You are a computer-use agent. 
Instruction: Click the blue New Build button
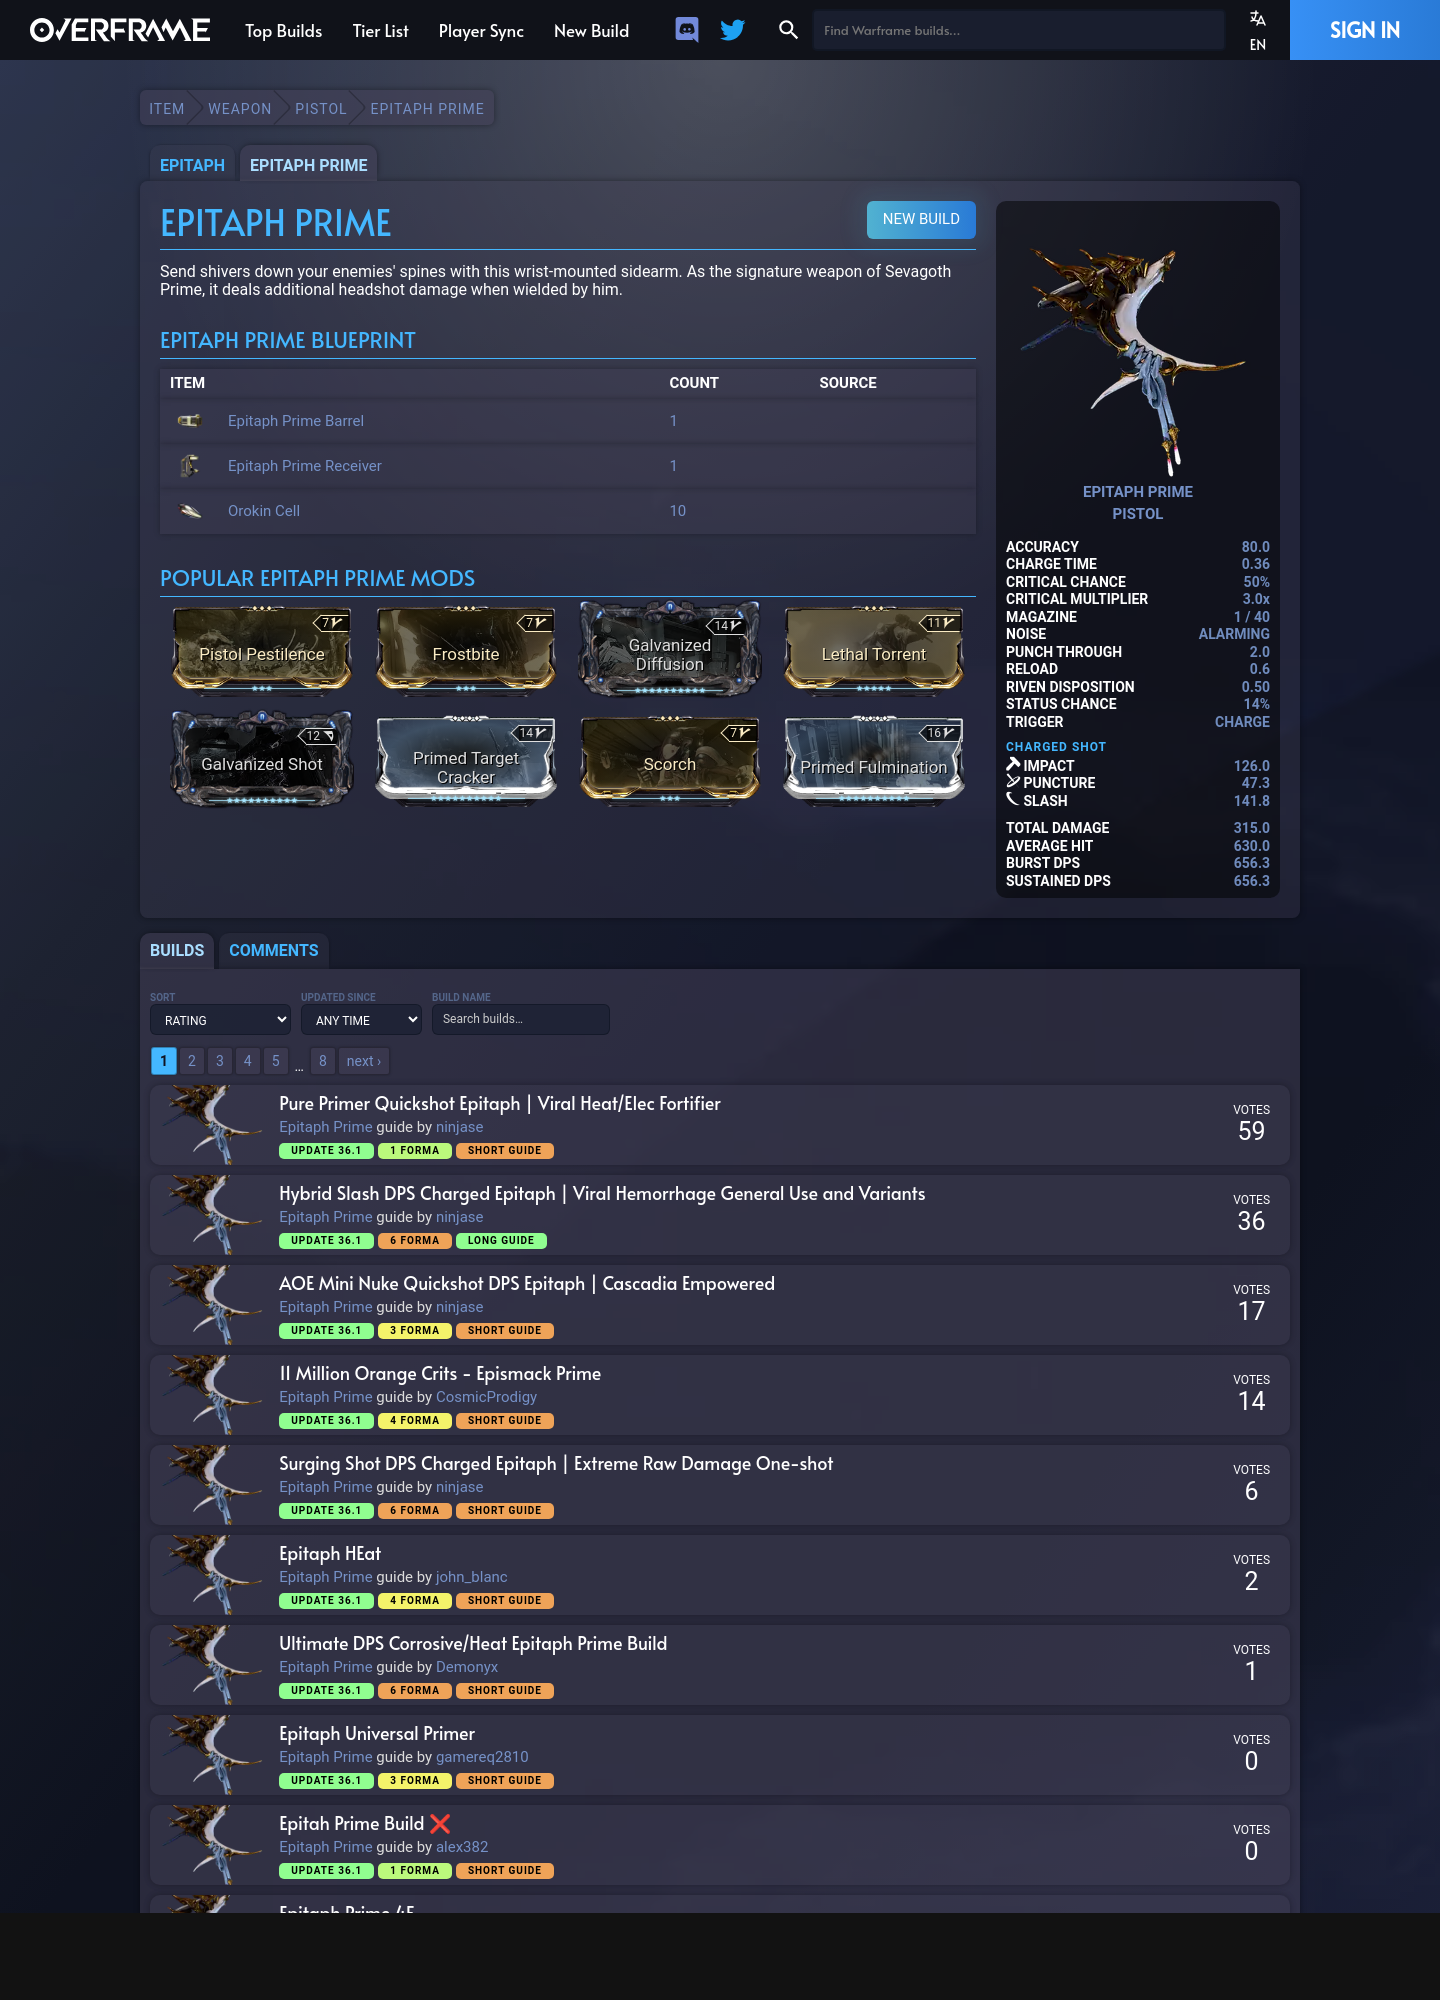pos(921,219)
